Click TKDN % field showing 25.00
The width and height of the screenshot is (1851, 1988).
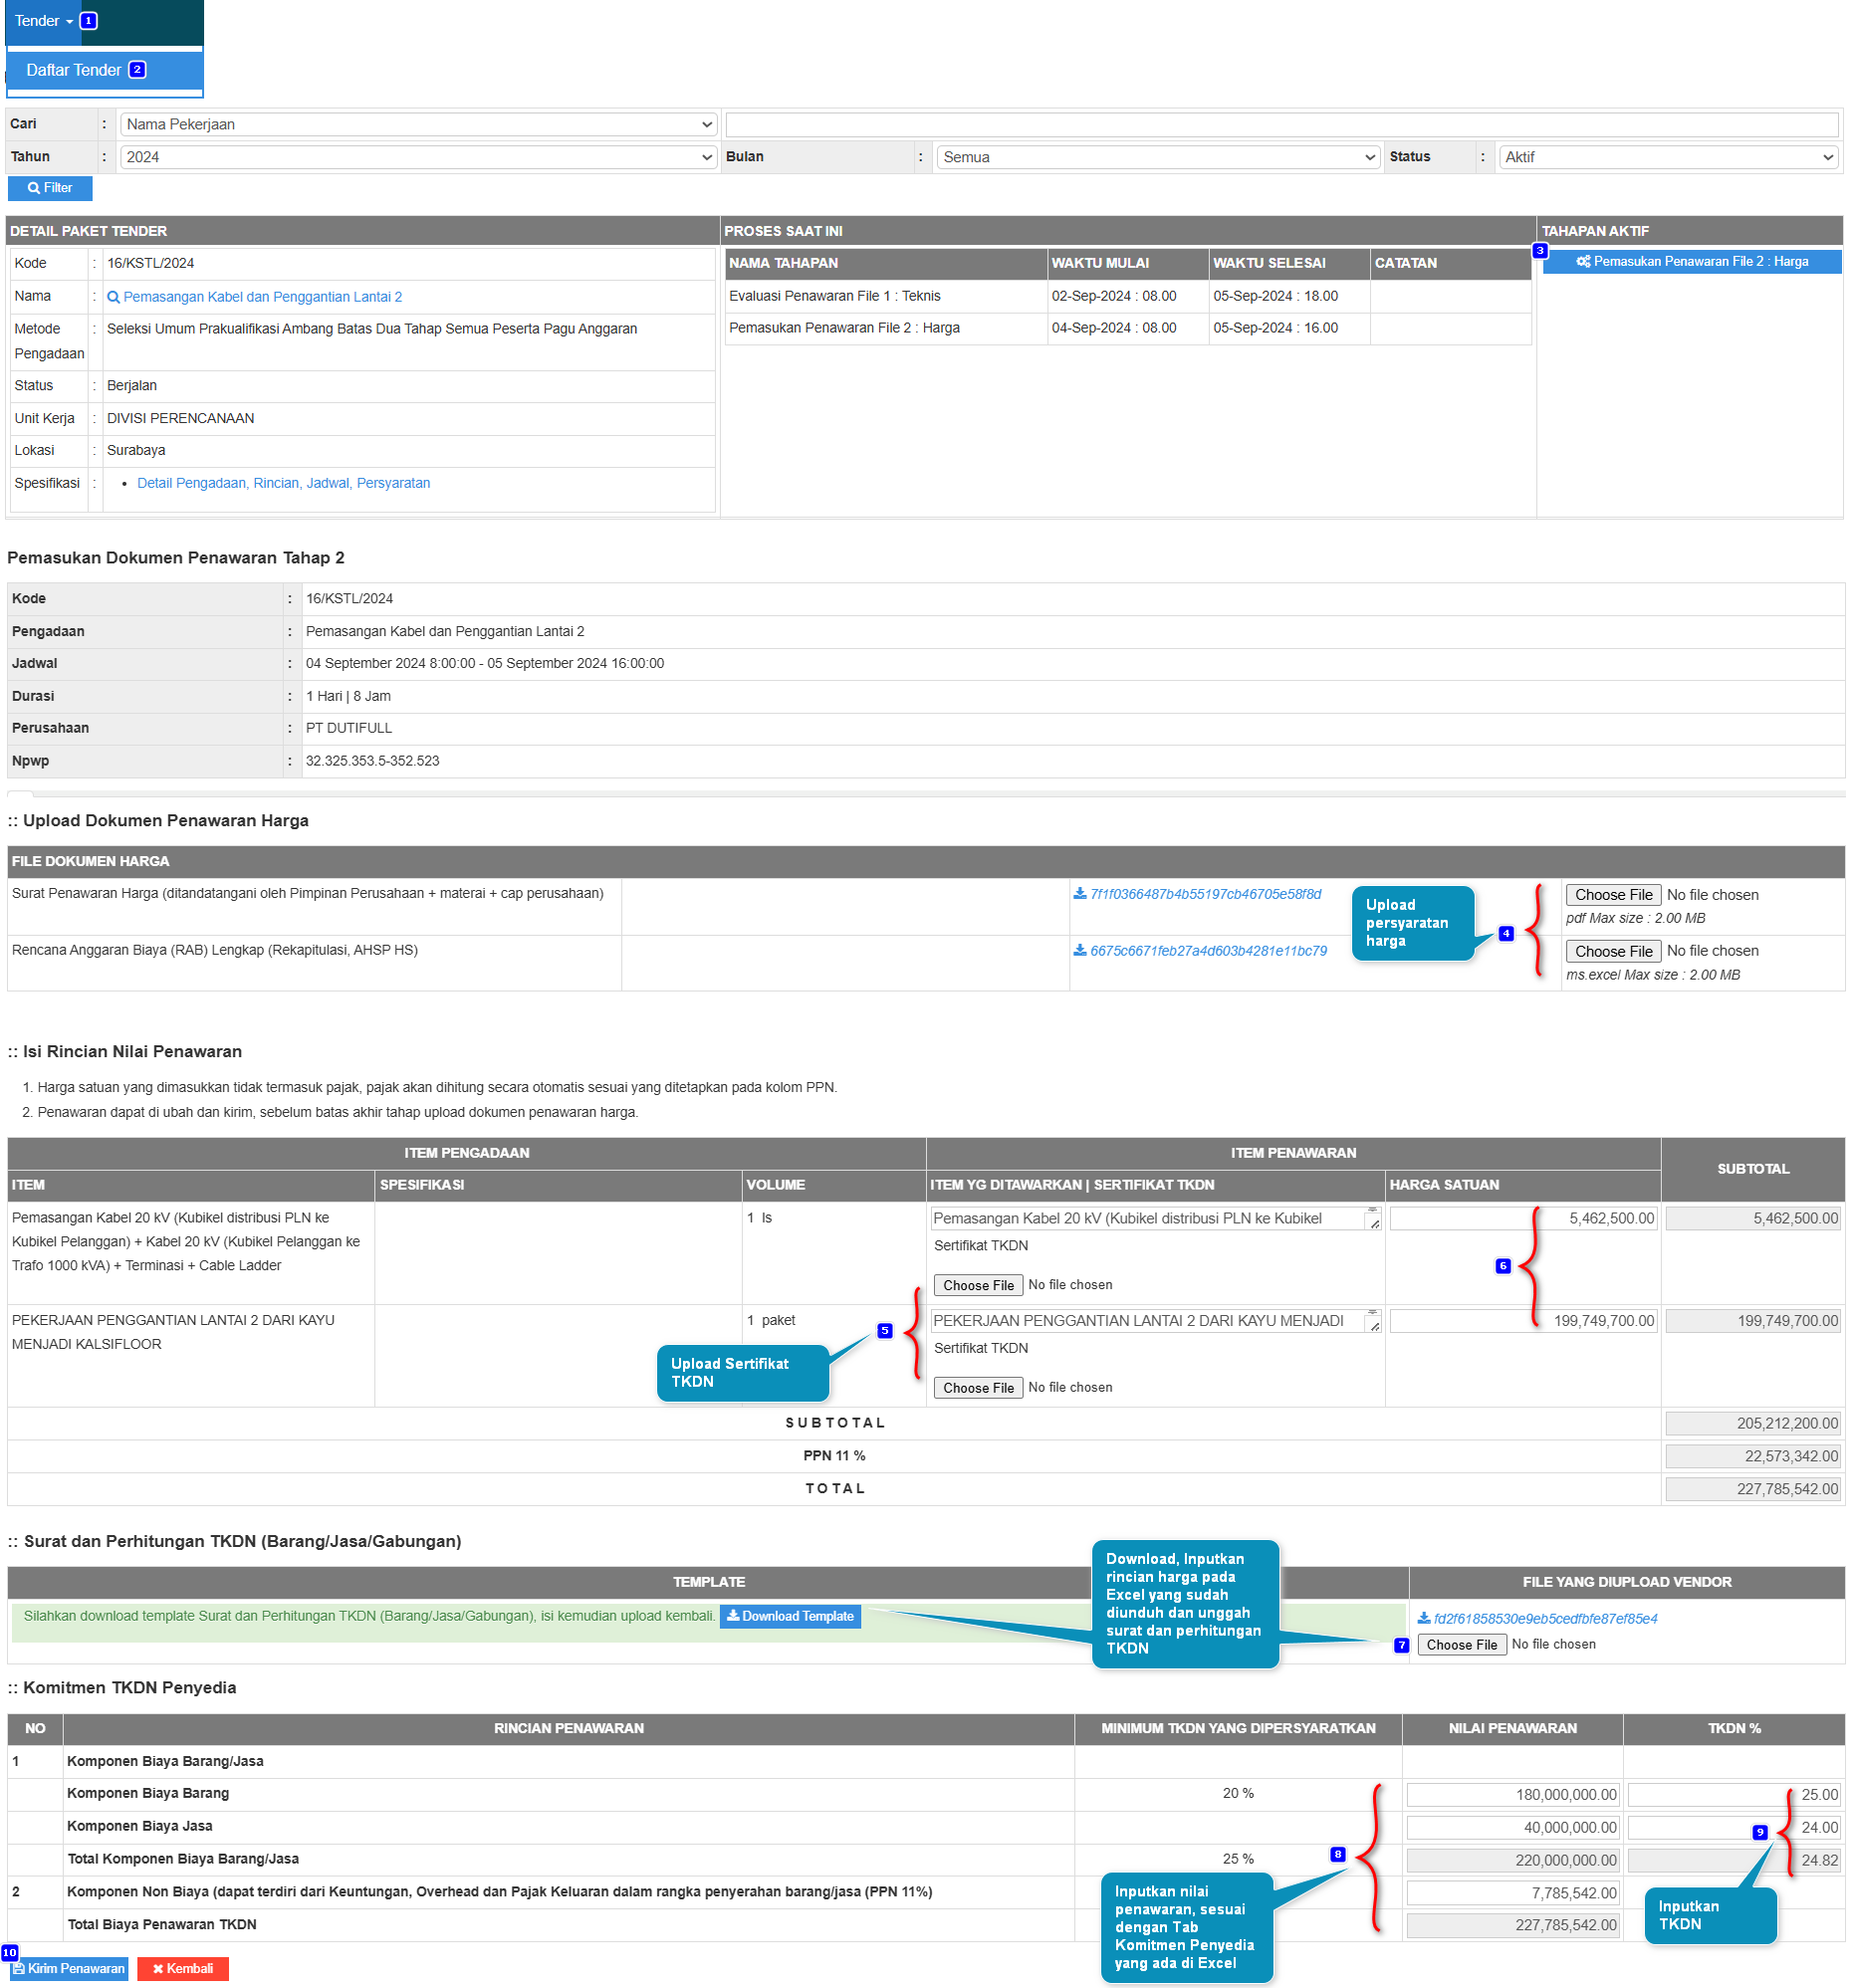point(1733,1795)
